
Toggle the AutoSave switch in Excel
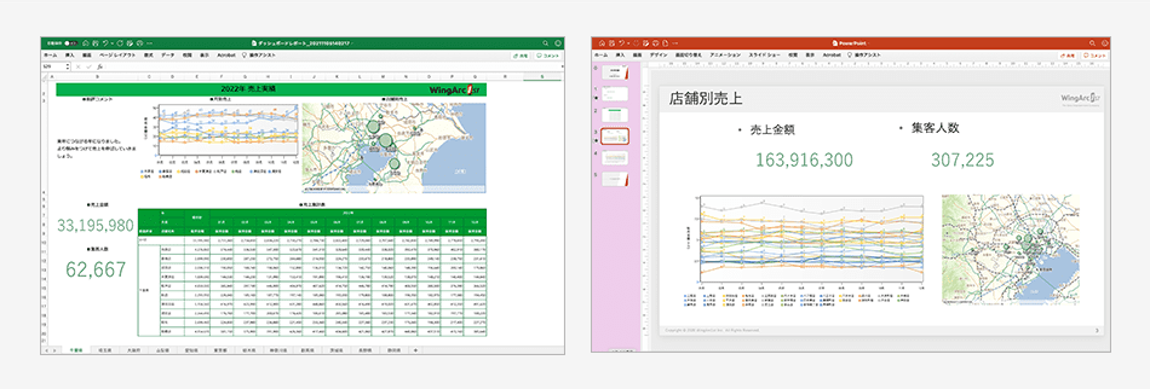(71, 43)
